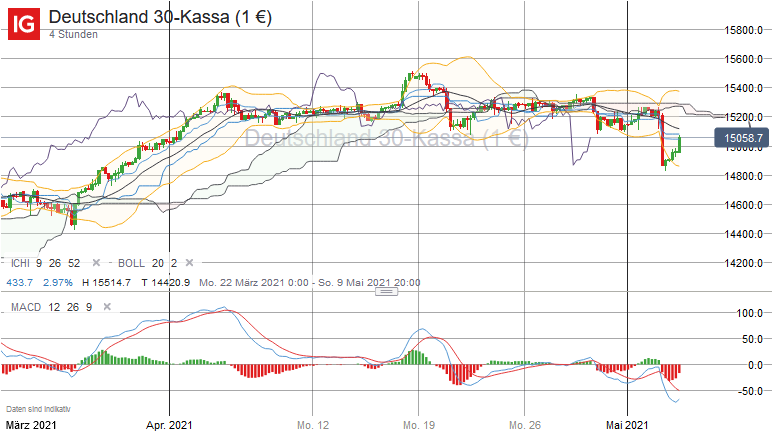The image size is (772, 434).
Task: Click the 15400.0 price axis label
Action: coord(743,88)
